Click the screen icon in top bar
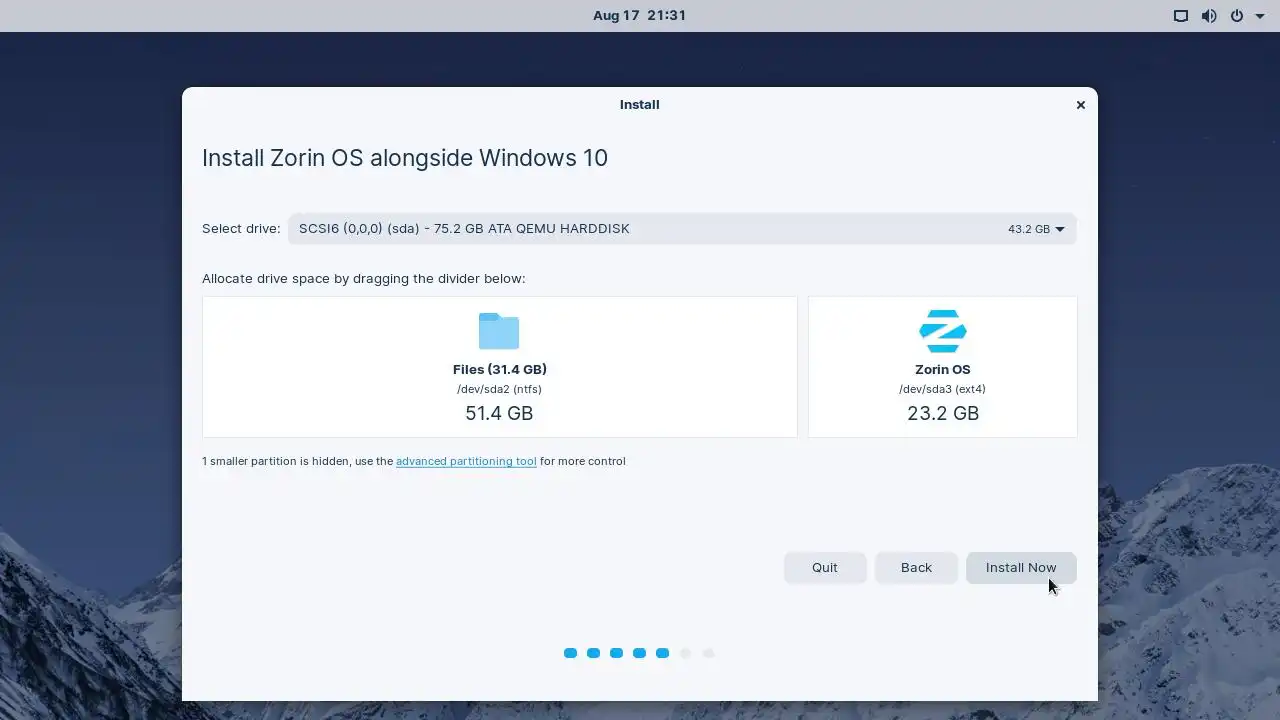 click(x=1181, y=16)
